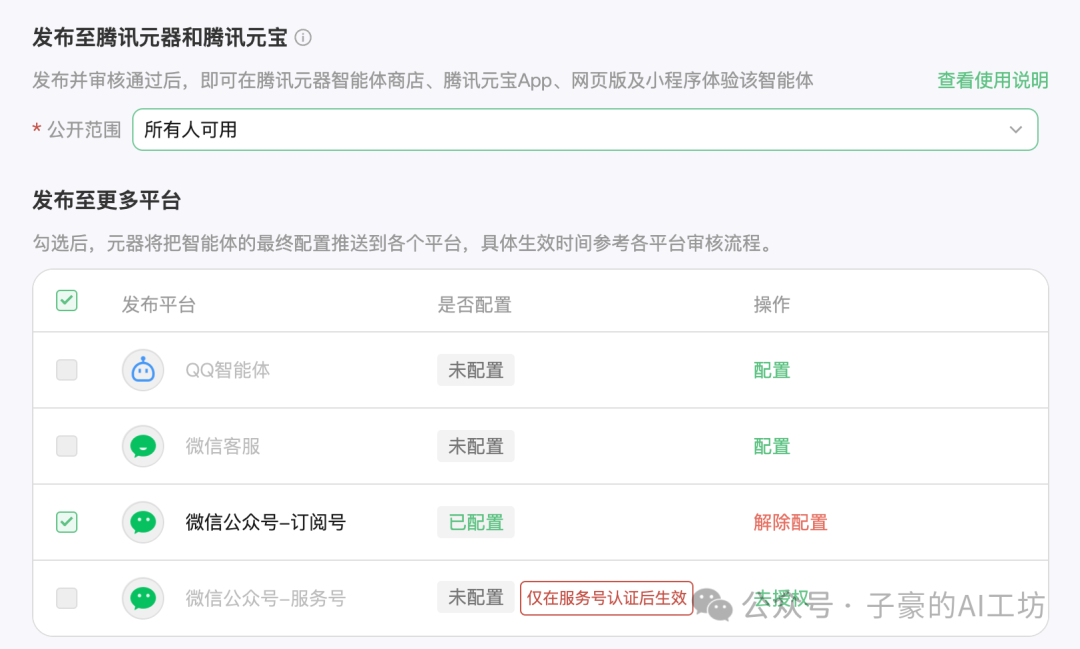
Task: Click the 已配置 status tag for 订阅号
Action: (475, 522)
